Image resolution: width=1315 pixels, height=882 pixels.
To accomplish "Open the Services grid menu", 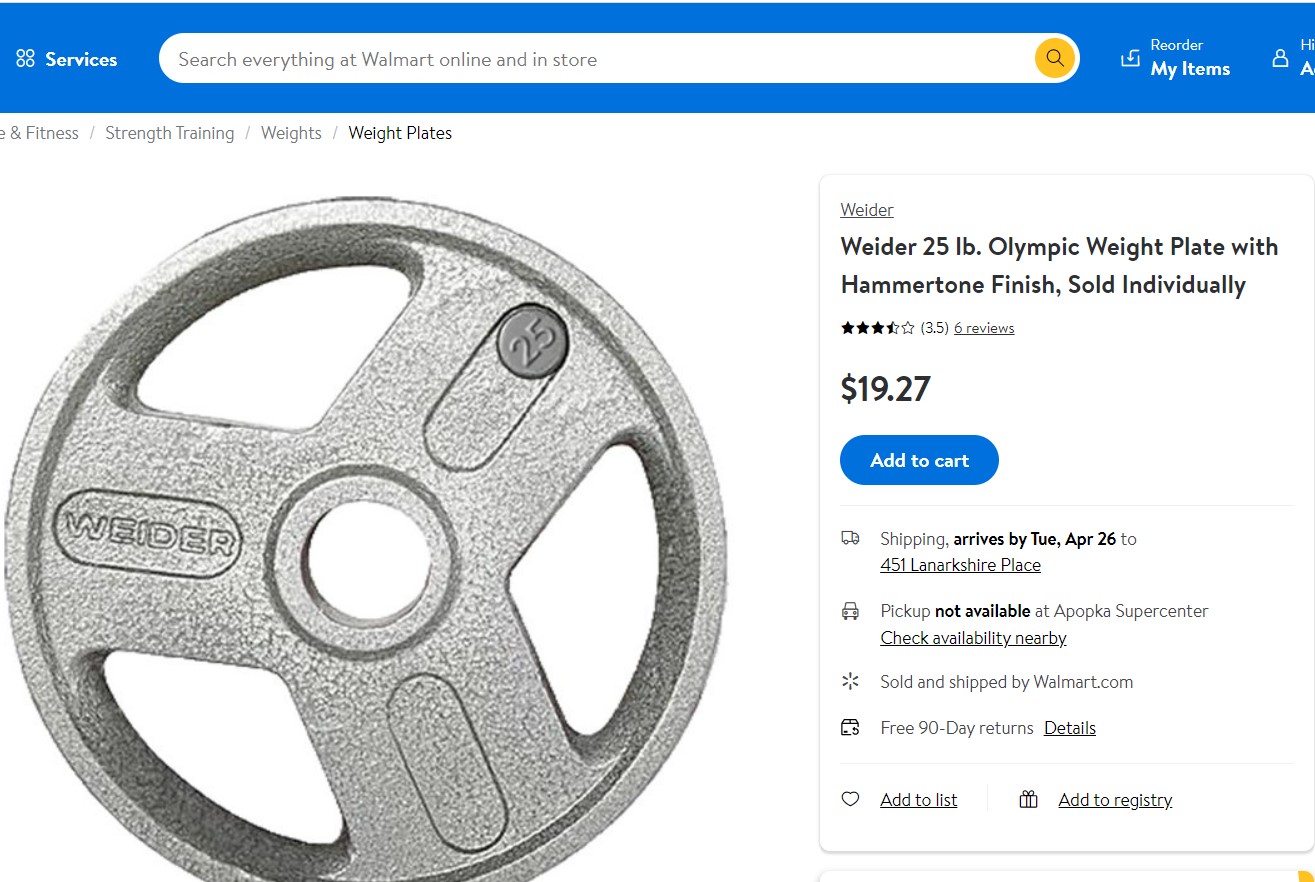I will click(26, 59).
